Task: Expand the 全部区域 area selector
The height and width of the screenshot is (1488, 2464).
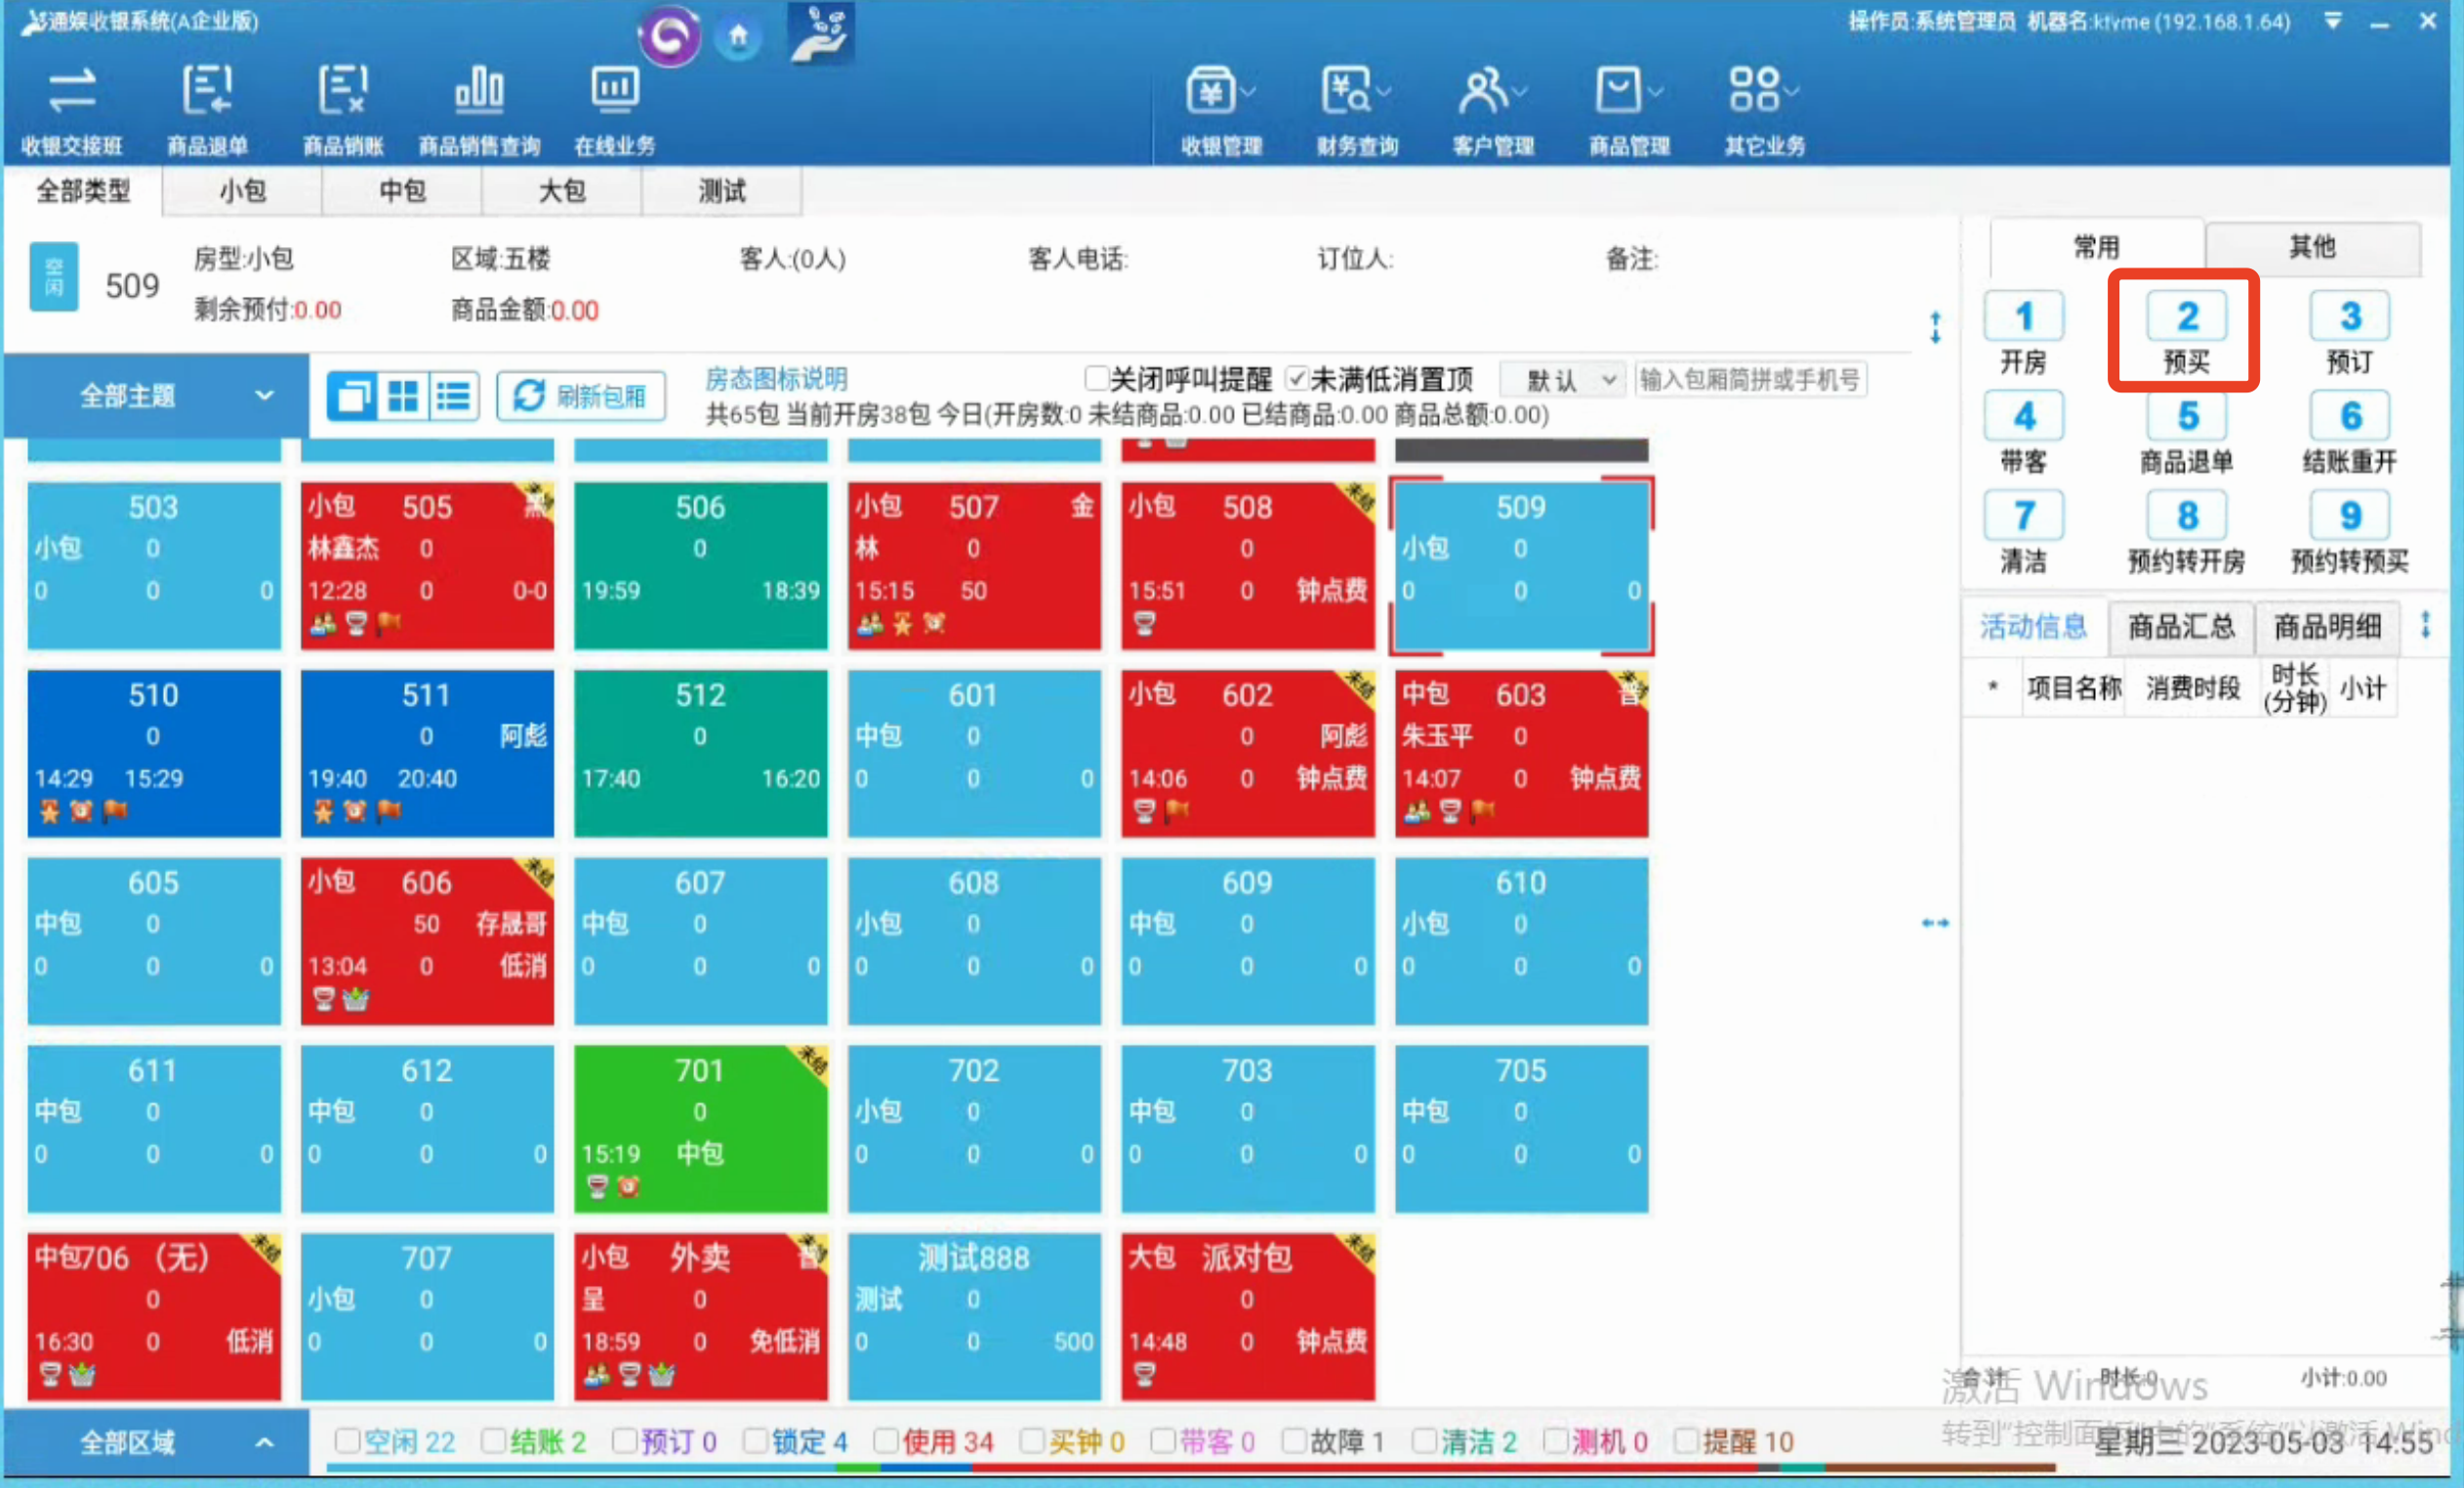Action: coord(156,1442)
